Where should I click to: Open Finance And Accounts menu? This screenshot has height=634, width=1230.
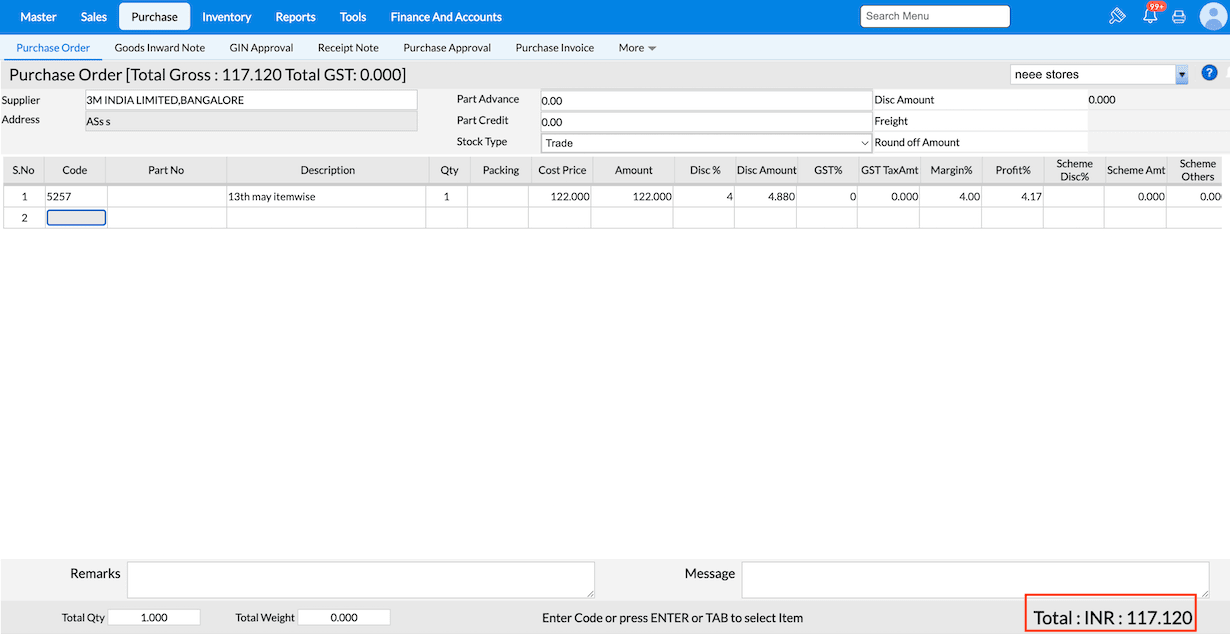point(446,17)
